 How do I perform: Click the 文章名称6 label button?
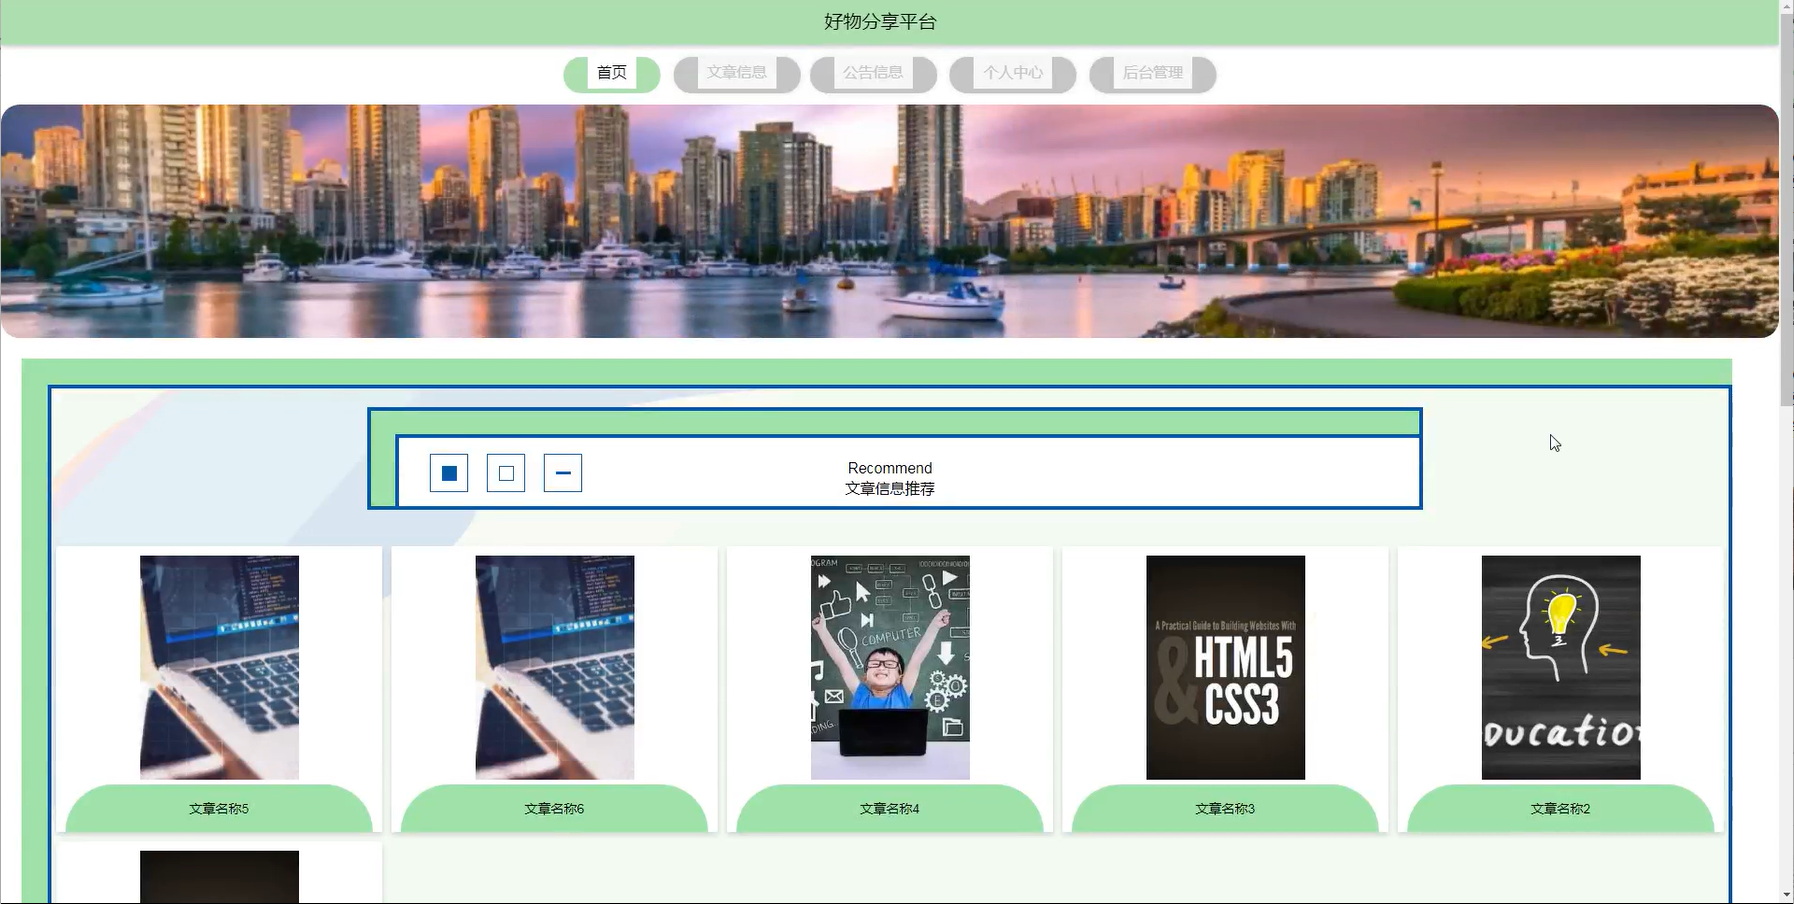coord(555,808)
